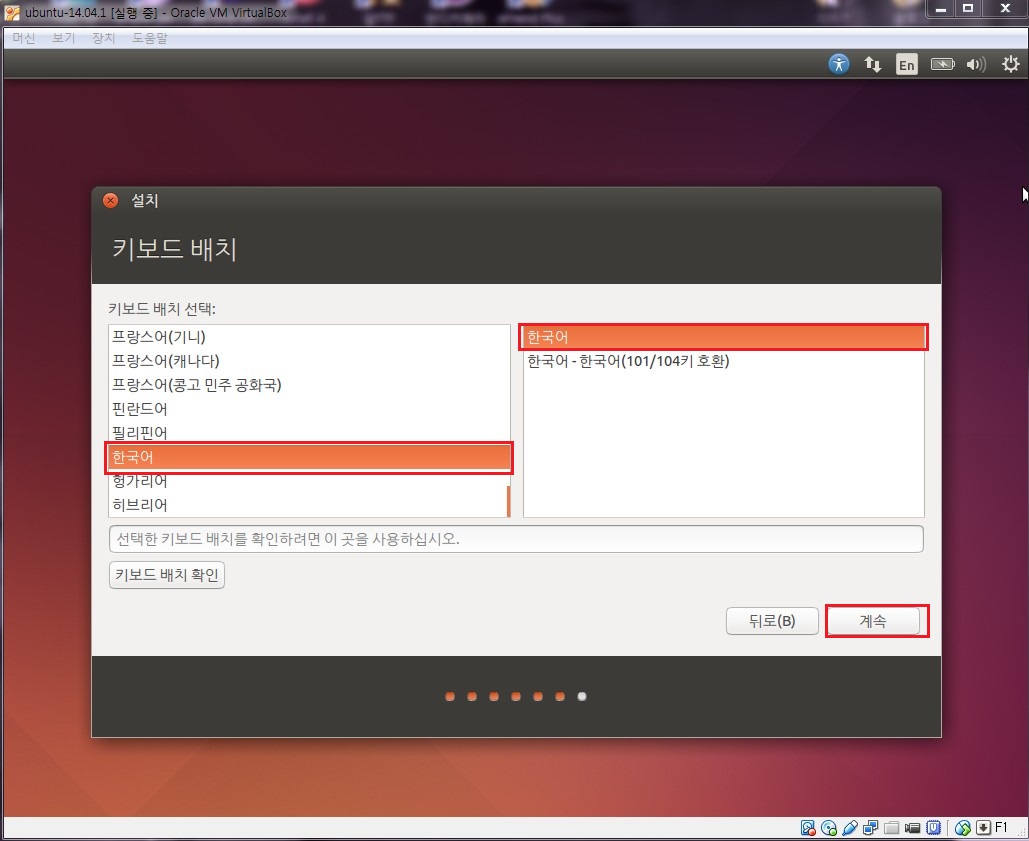
Task: Click the VirtualBox hard disk activity icon
Action: (808, 828)
